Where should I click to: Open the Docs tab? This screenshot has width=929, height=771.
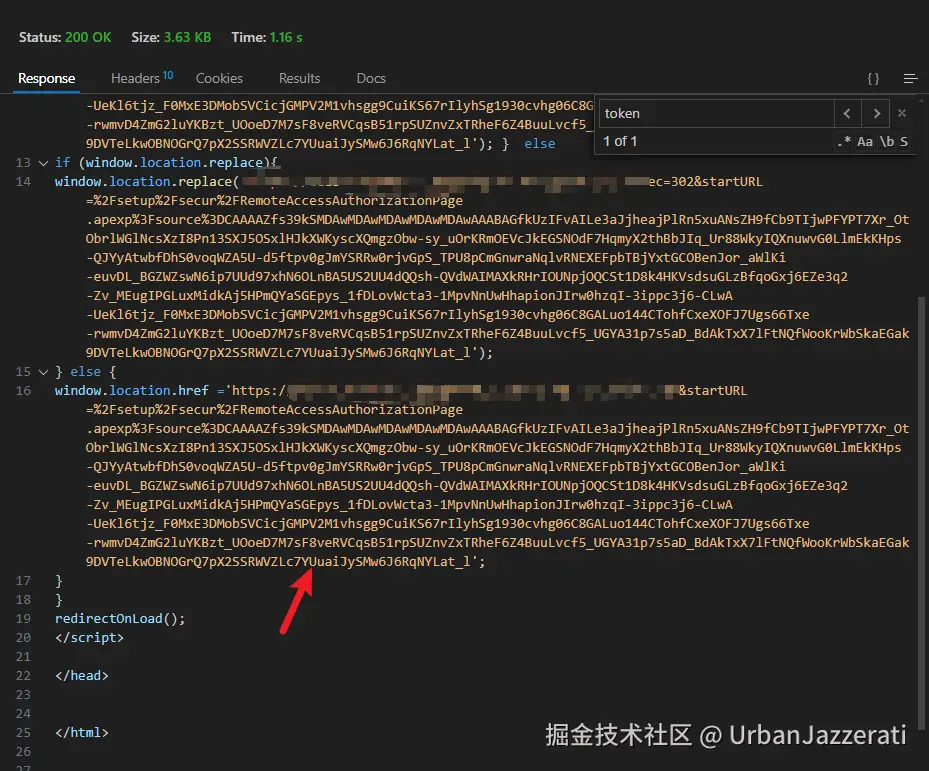pyautogui.click(x=371, y=78)
